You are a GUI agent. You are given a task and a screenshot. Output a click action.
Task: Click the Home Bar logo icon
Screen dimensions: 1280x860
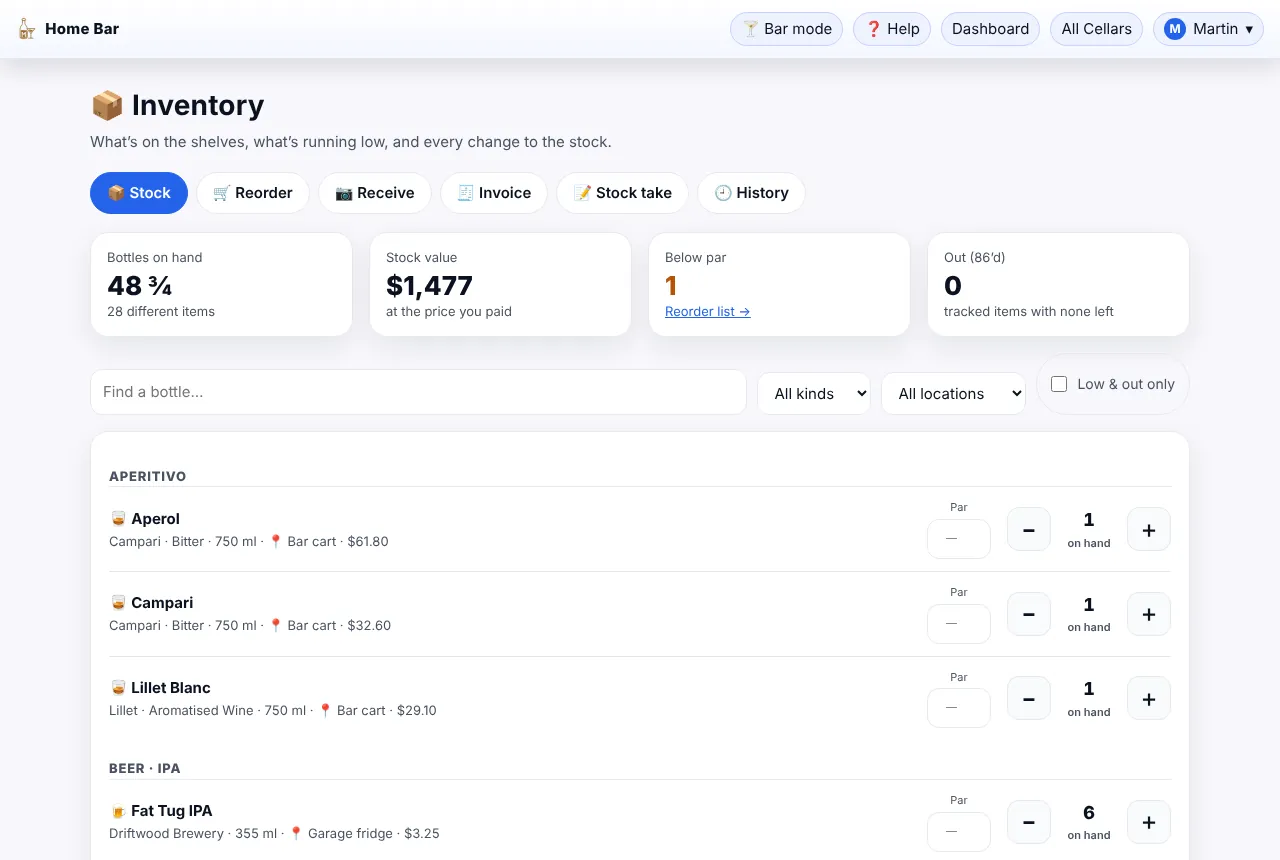(27, 29)
